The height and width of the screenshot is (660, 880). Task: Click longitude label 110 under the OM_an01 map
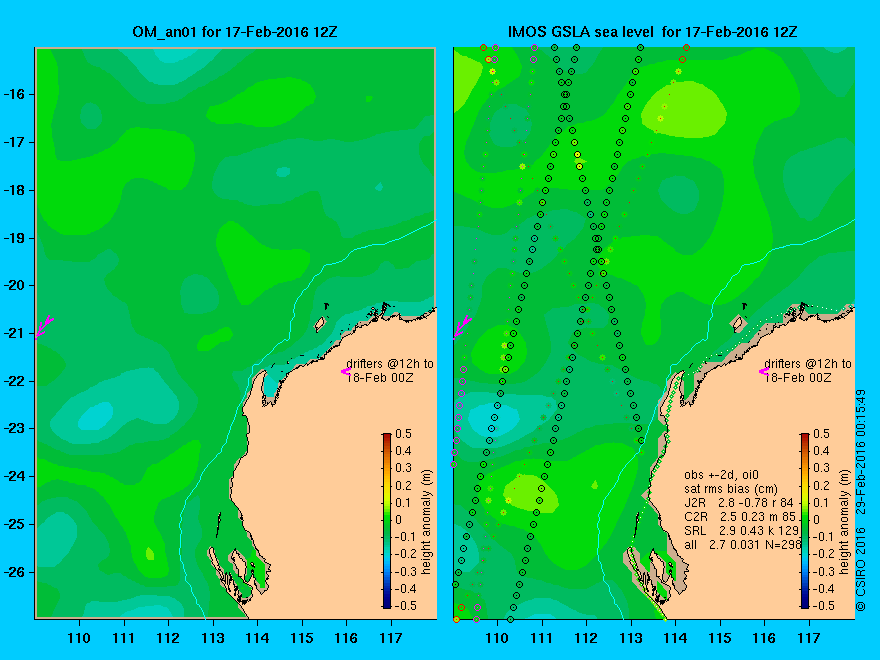click(79, 638)
